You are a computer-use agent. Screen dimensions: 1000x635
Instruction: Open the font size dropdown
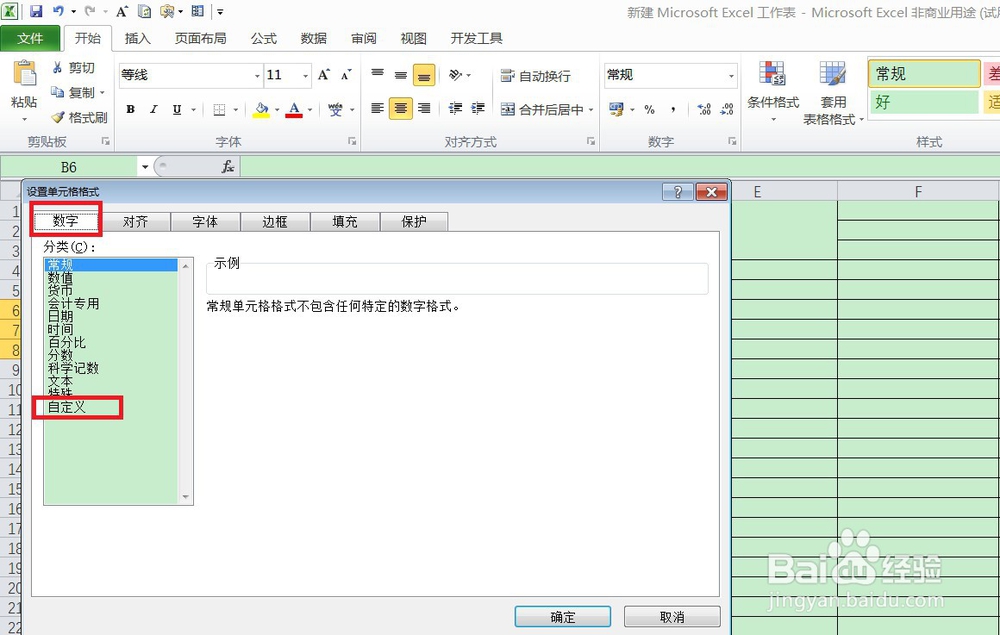tap(305, 75)
